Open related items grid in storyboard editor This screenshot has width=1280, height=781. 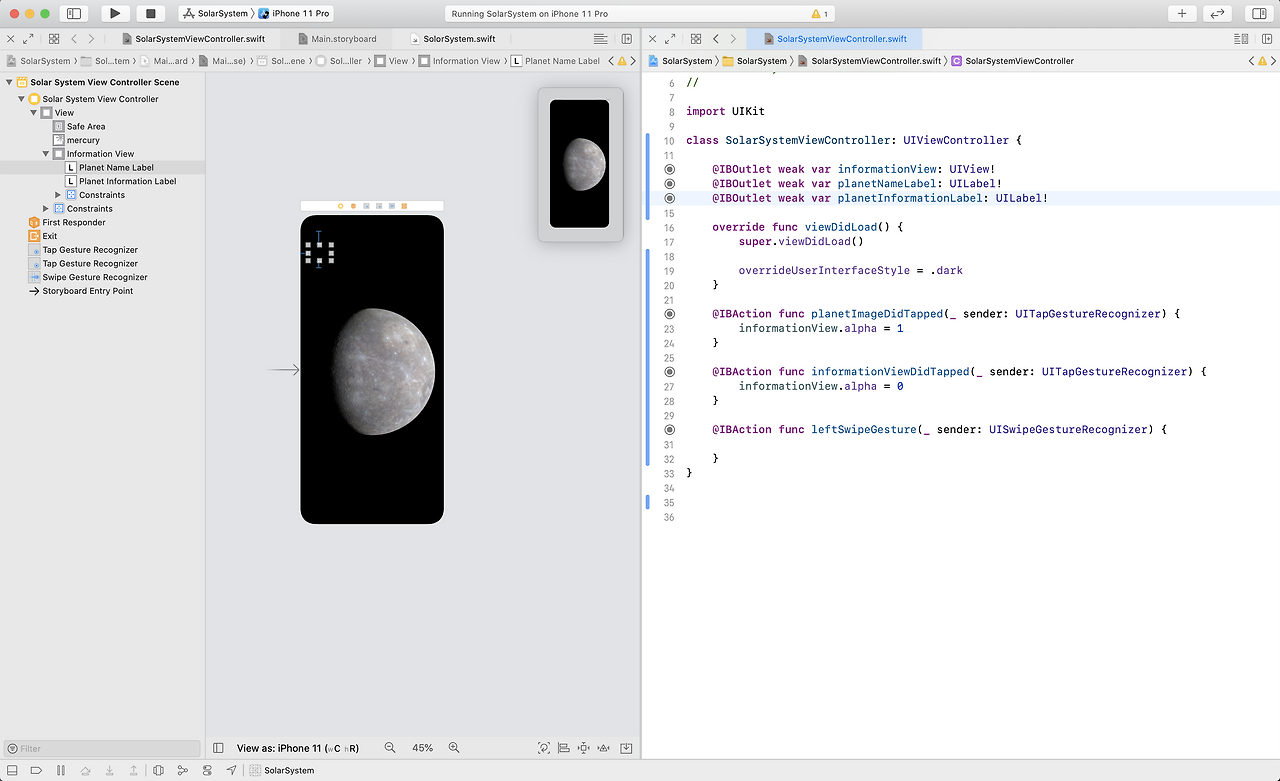coord(54,39)
